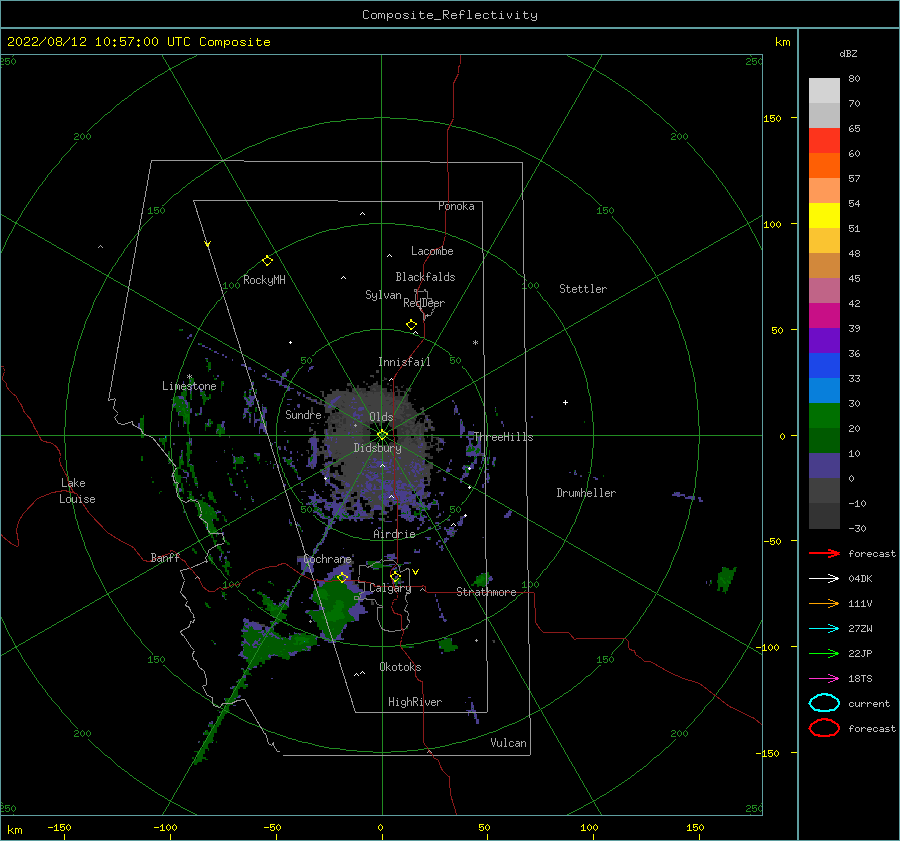Click the red forecast arrow in legend
This screenshot has width=900, height=841.
pyautogui.click(x=824, y=553)
